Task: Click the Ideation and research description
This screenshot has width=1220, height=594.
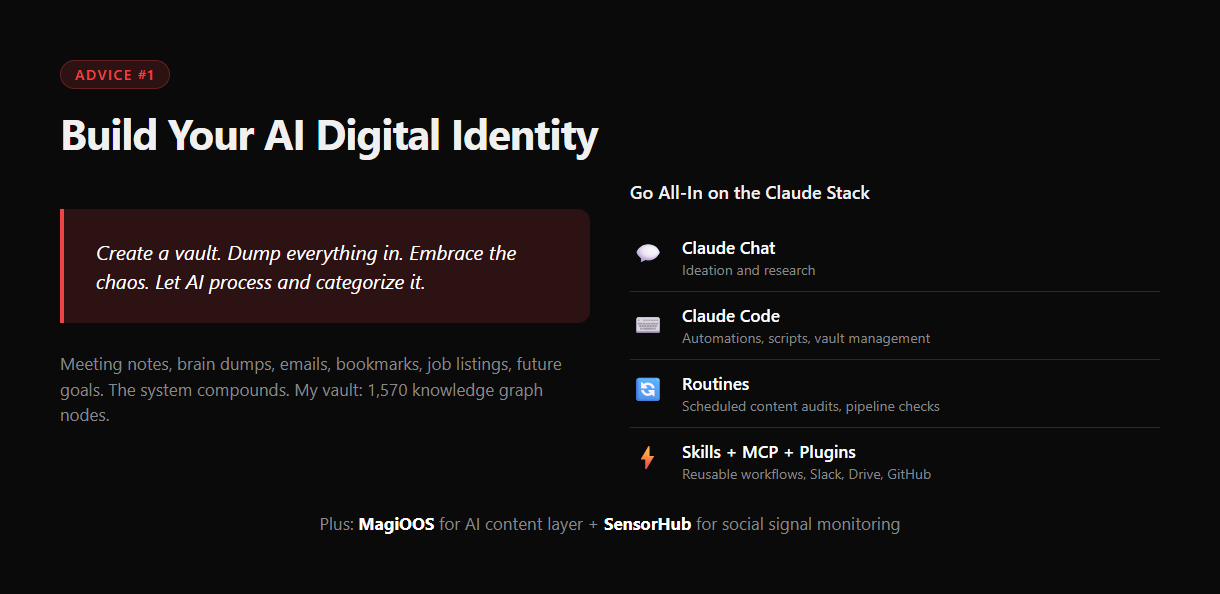Action: click(x=748, y=270)
